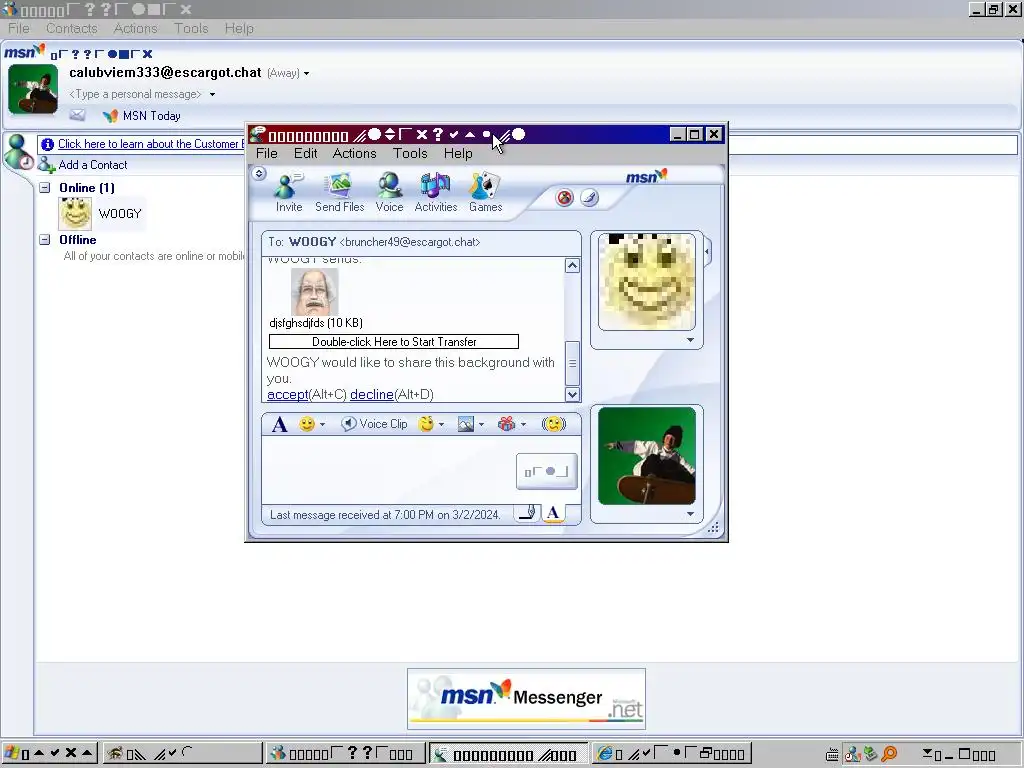
Task: Open Help menu in chat window
Action: pos(458,153)
